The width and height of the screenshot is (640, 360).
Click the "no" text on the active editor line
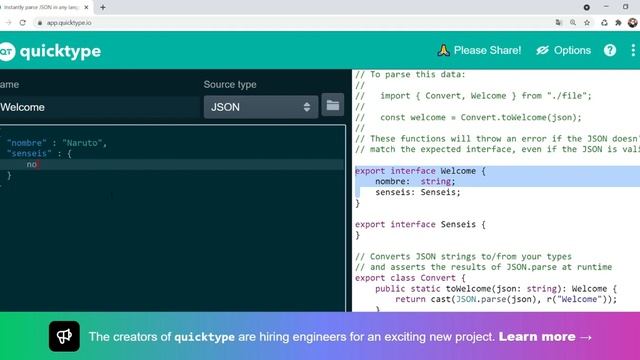pyautogui.click(x=31, y=164)
